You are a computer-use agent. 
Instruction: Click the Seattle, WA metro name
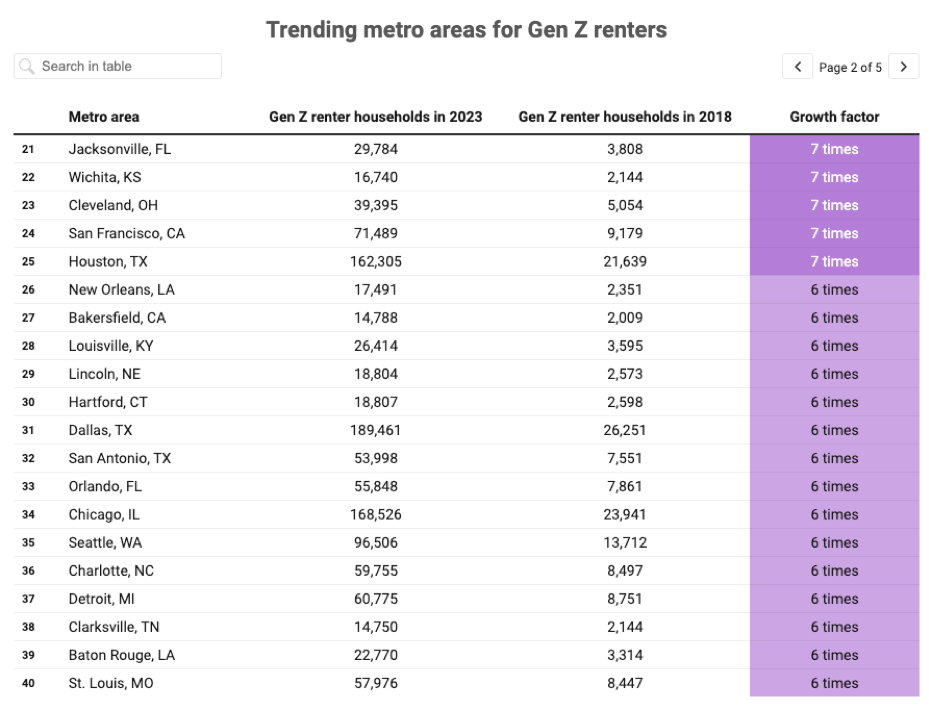click(x=105, y=543)
